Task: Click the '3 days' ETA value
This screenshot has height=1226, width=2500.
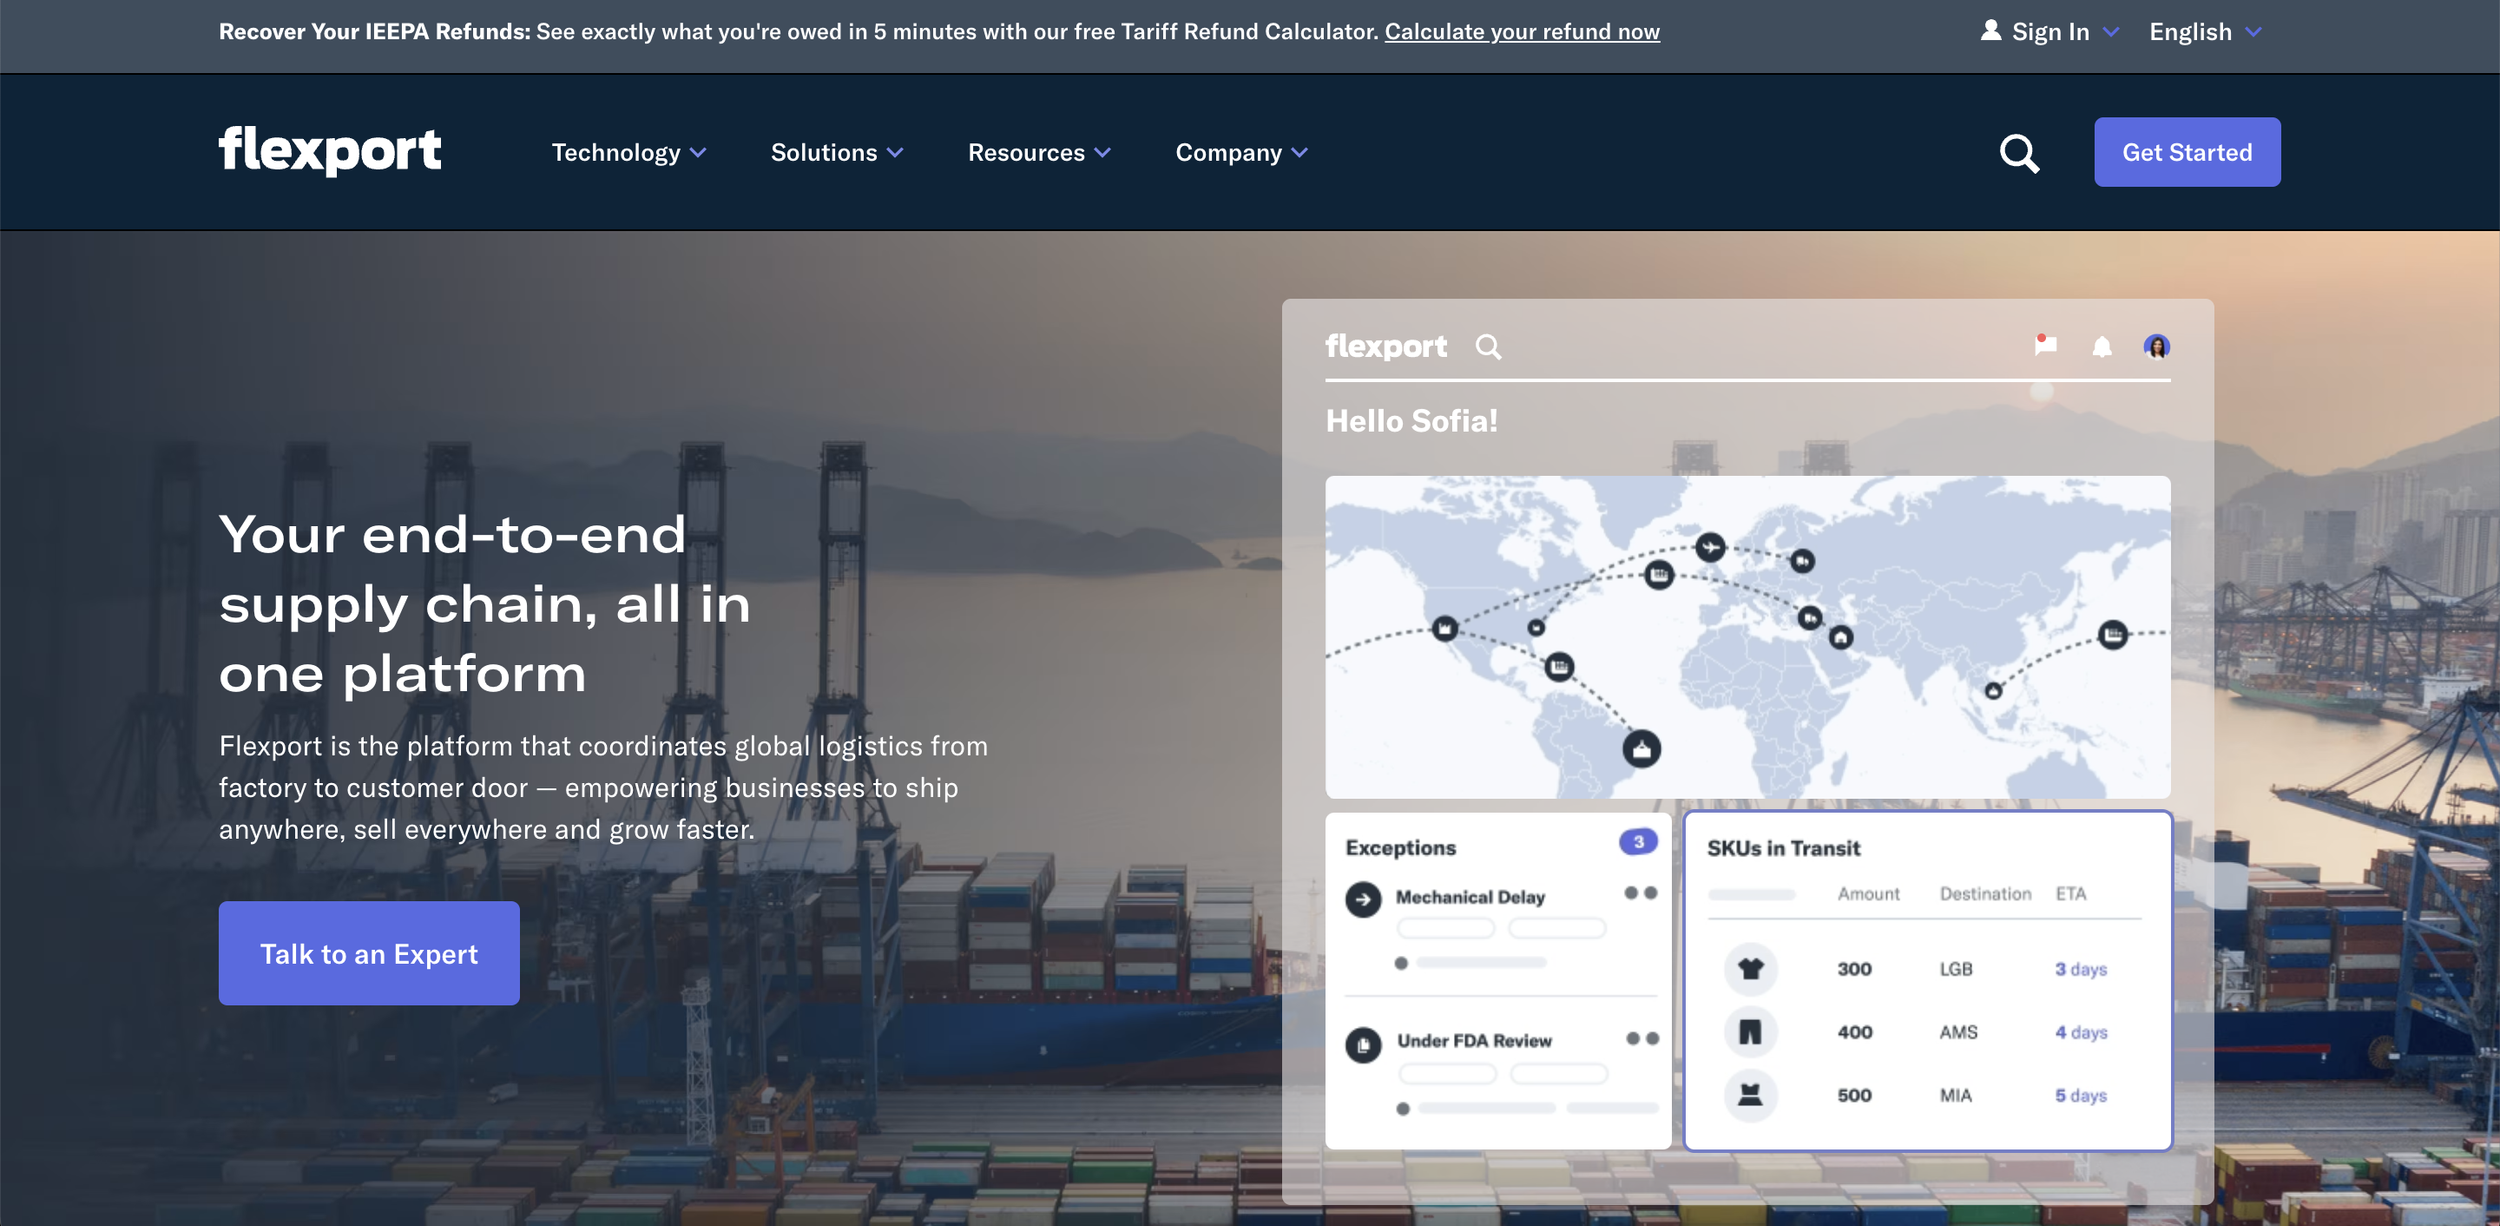Action: coord(2081,969)
